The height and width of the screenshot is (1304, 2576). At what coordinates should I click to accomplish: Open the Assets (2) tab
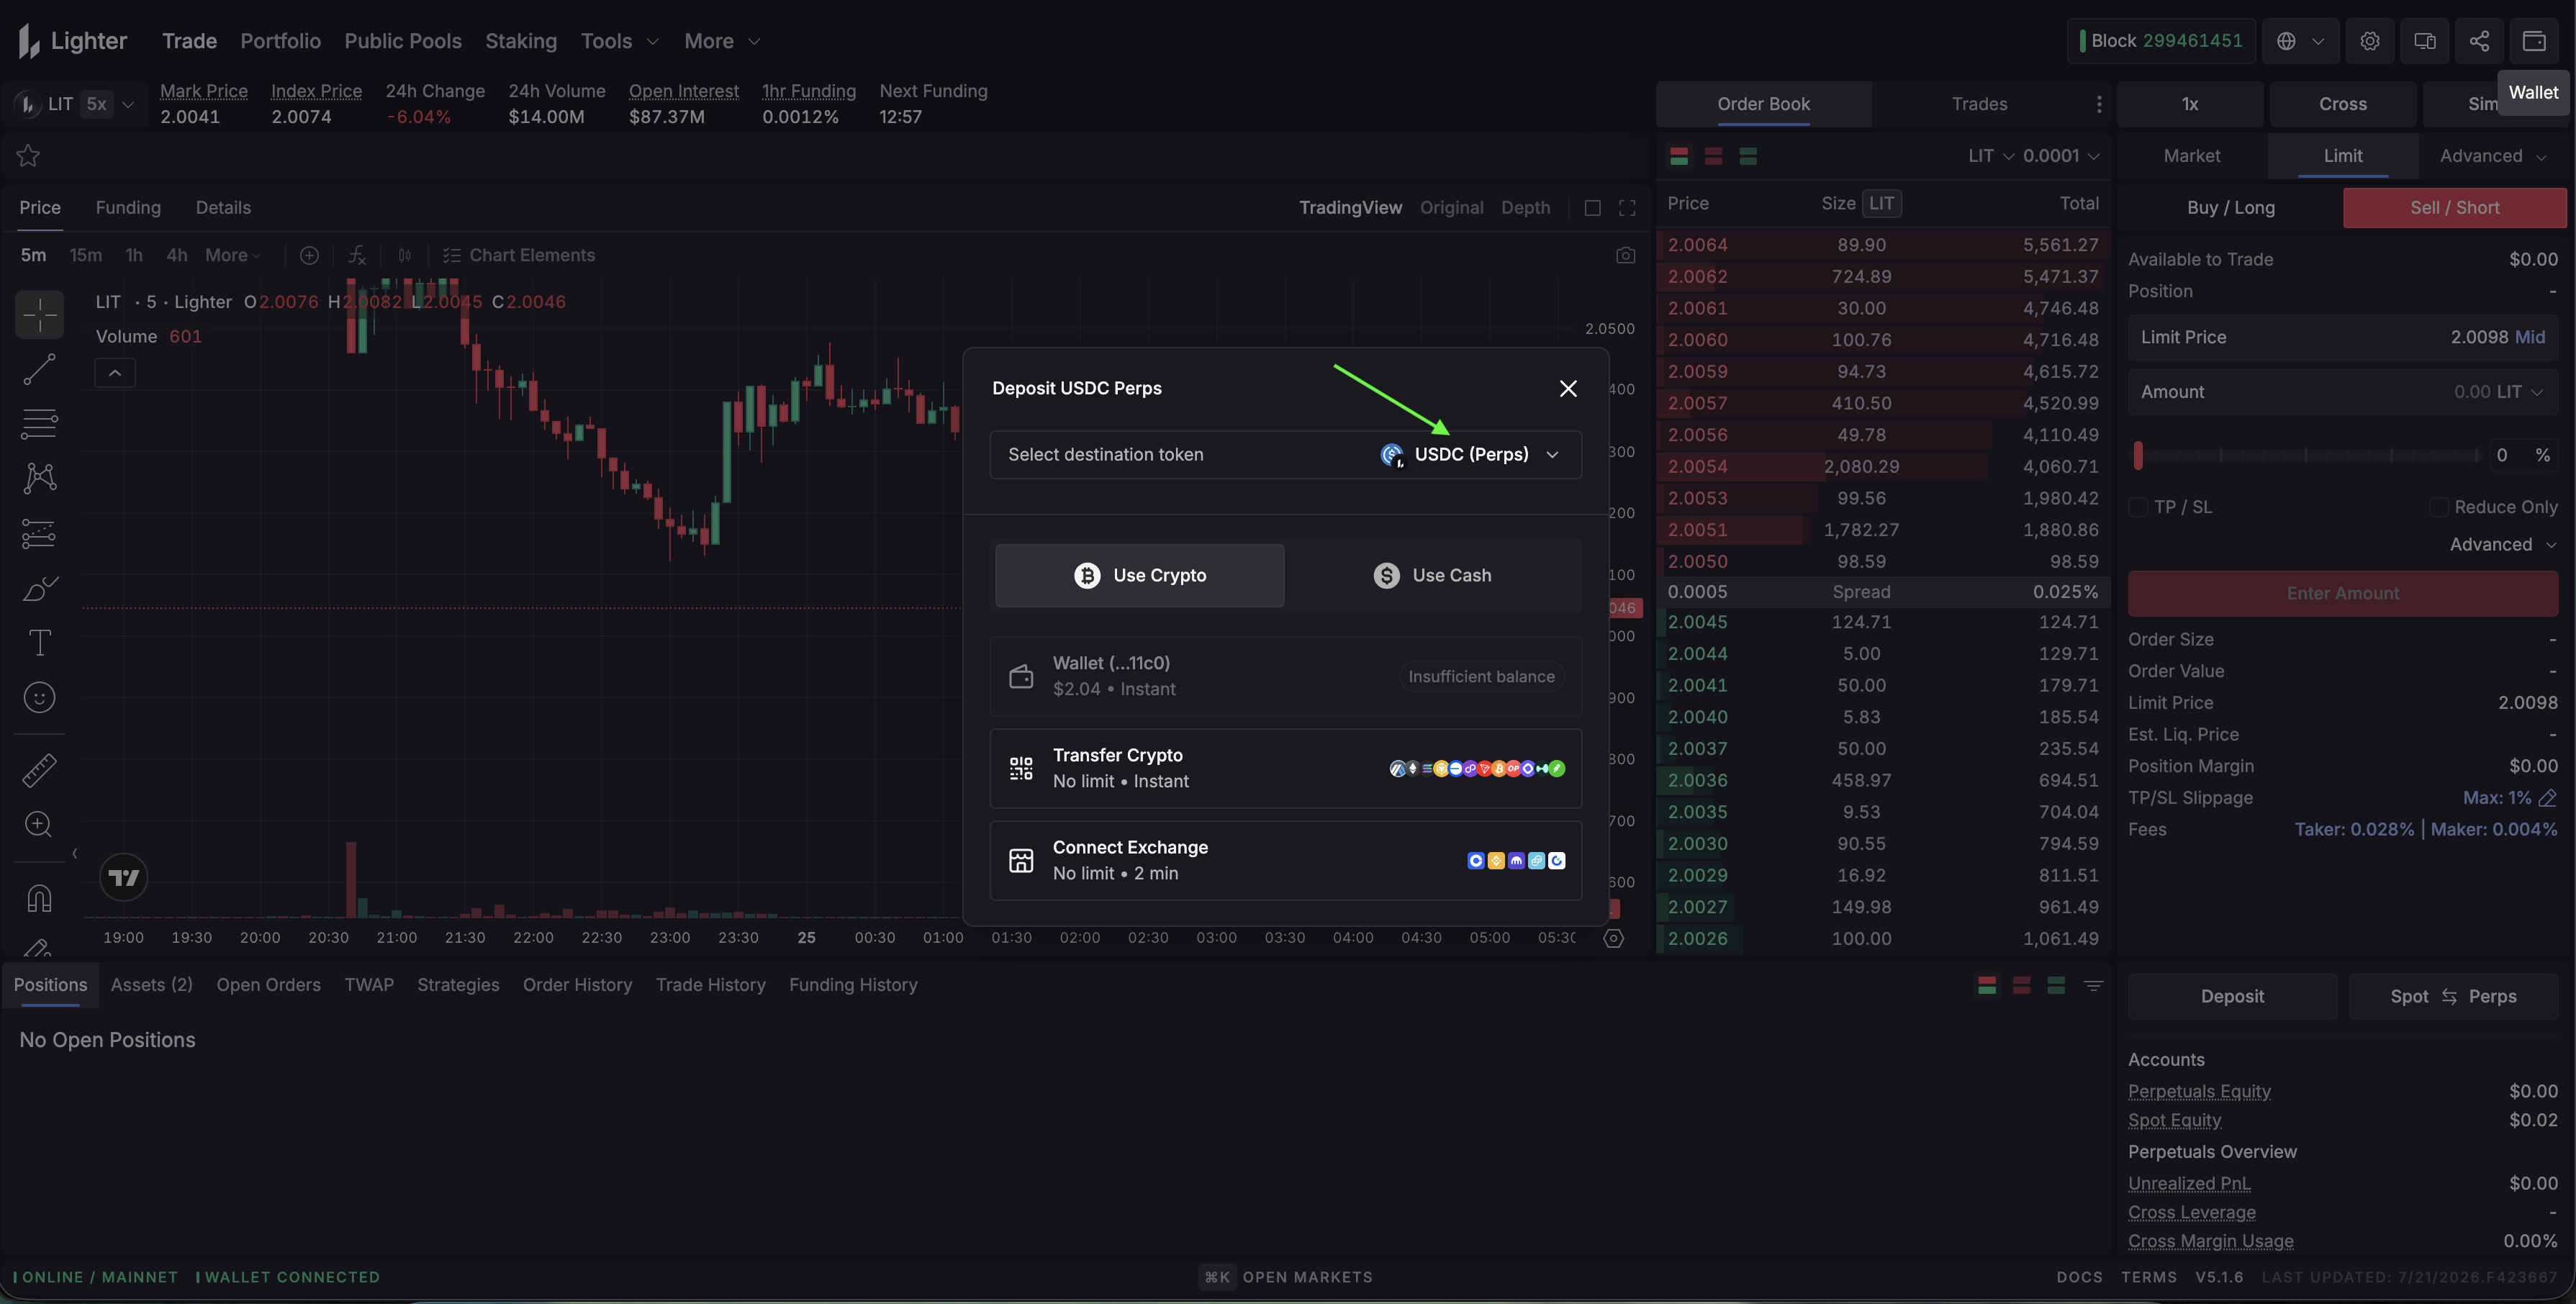pyautogui.click(x=151, y=985)
